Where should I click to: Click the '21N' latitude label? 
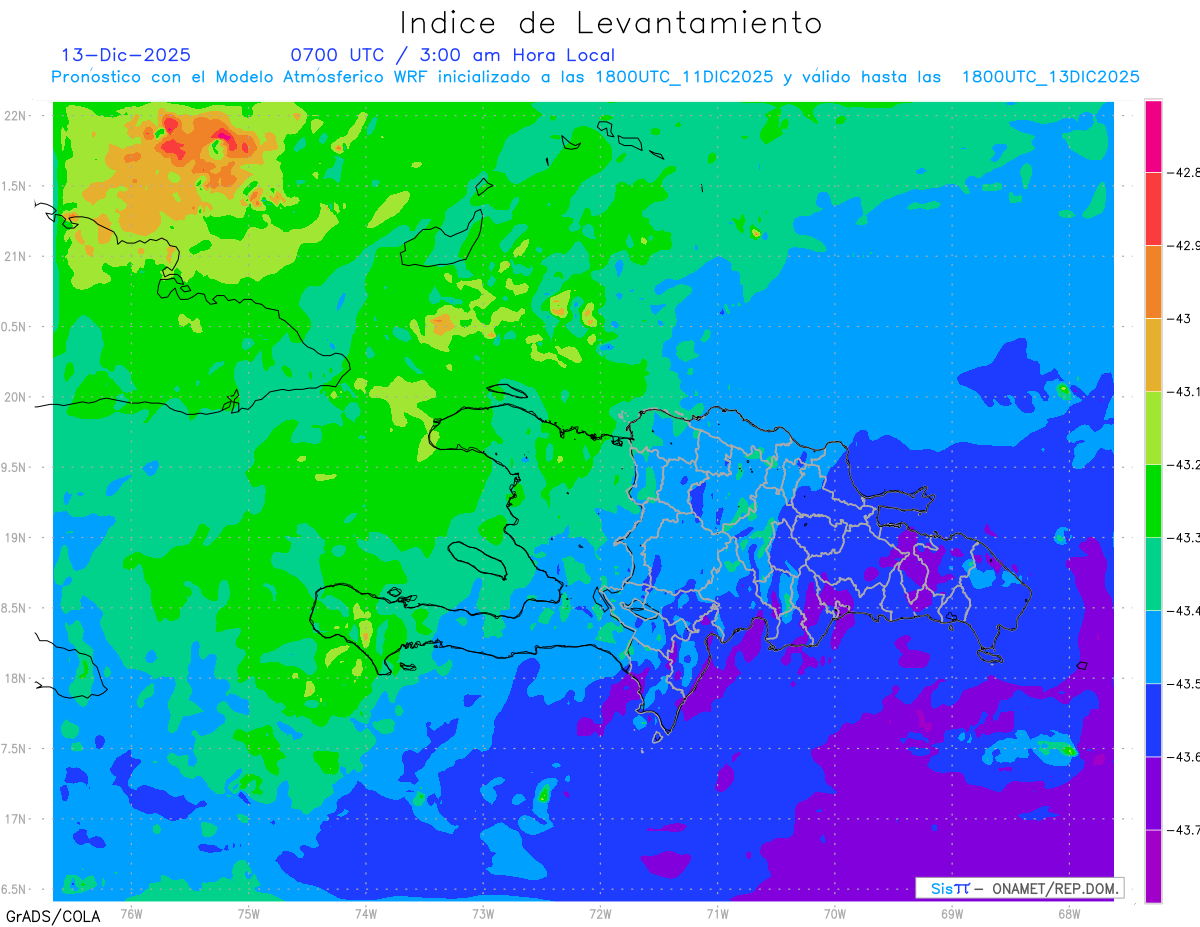point(15,256)
